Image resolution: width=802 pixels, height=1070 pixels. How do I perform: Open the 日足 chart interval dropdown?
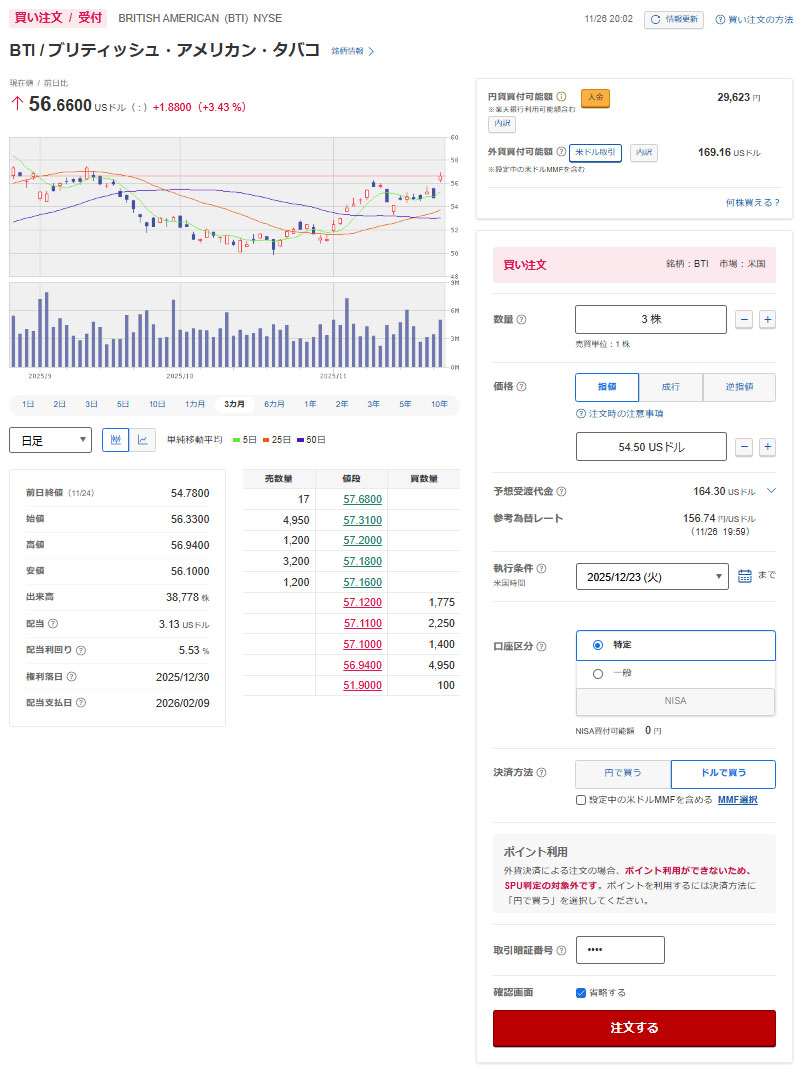[x=50, y=440]
